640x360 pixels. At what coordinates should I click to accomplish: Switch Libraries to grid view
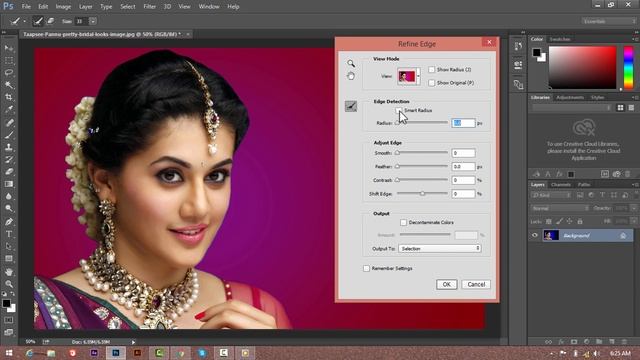[x=620, y=108]
